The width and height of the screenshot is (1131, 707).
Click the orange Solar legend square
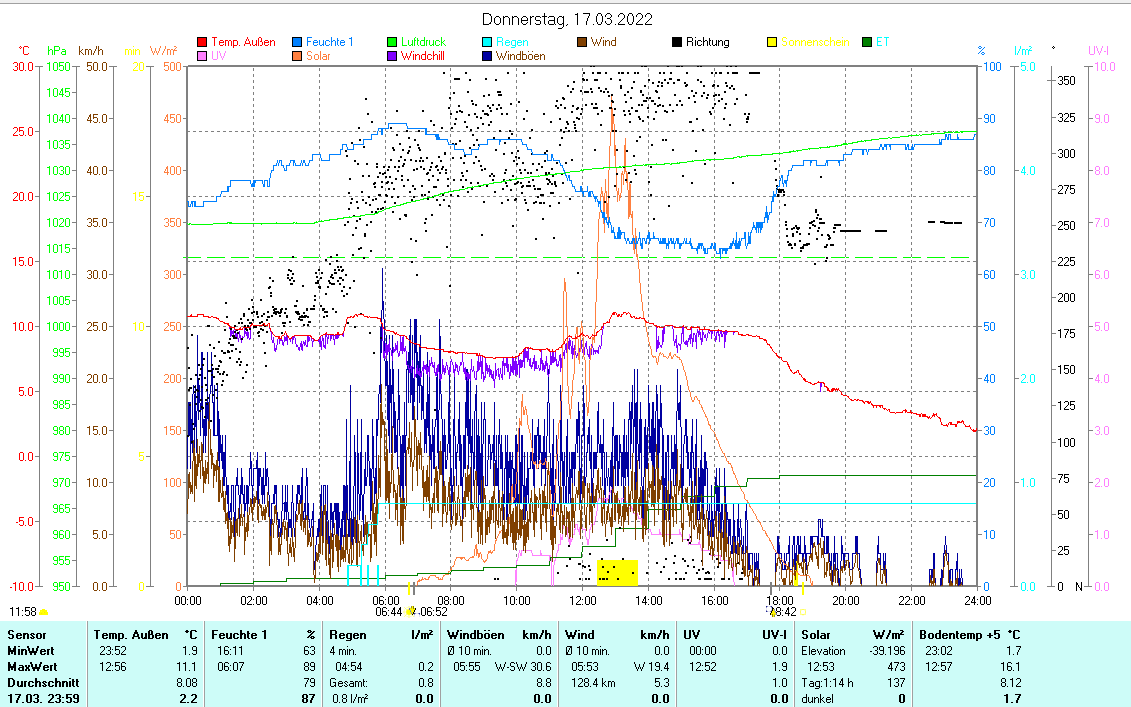coord(298,56)
